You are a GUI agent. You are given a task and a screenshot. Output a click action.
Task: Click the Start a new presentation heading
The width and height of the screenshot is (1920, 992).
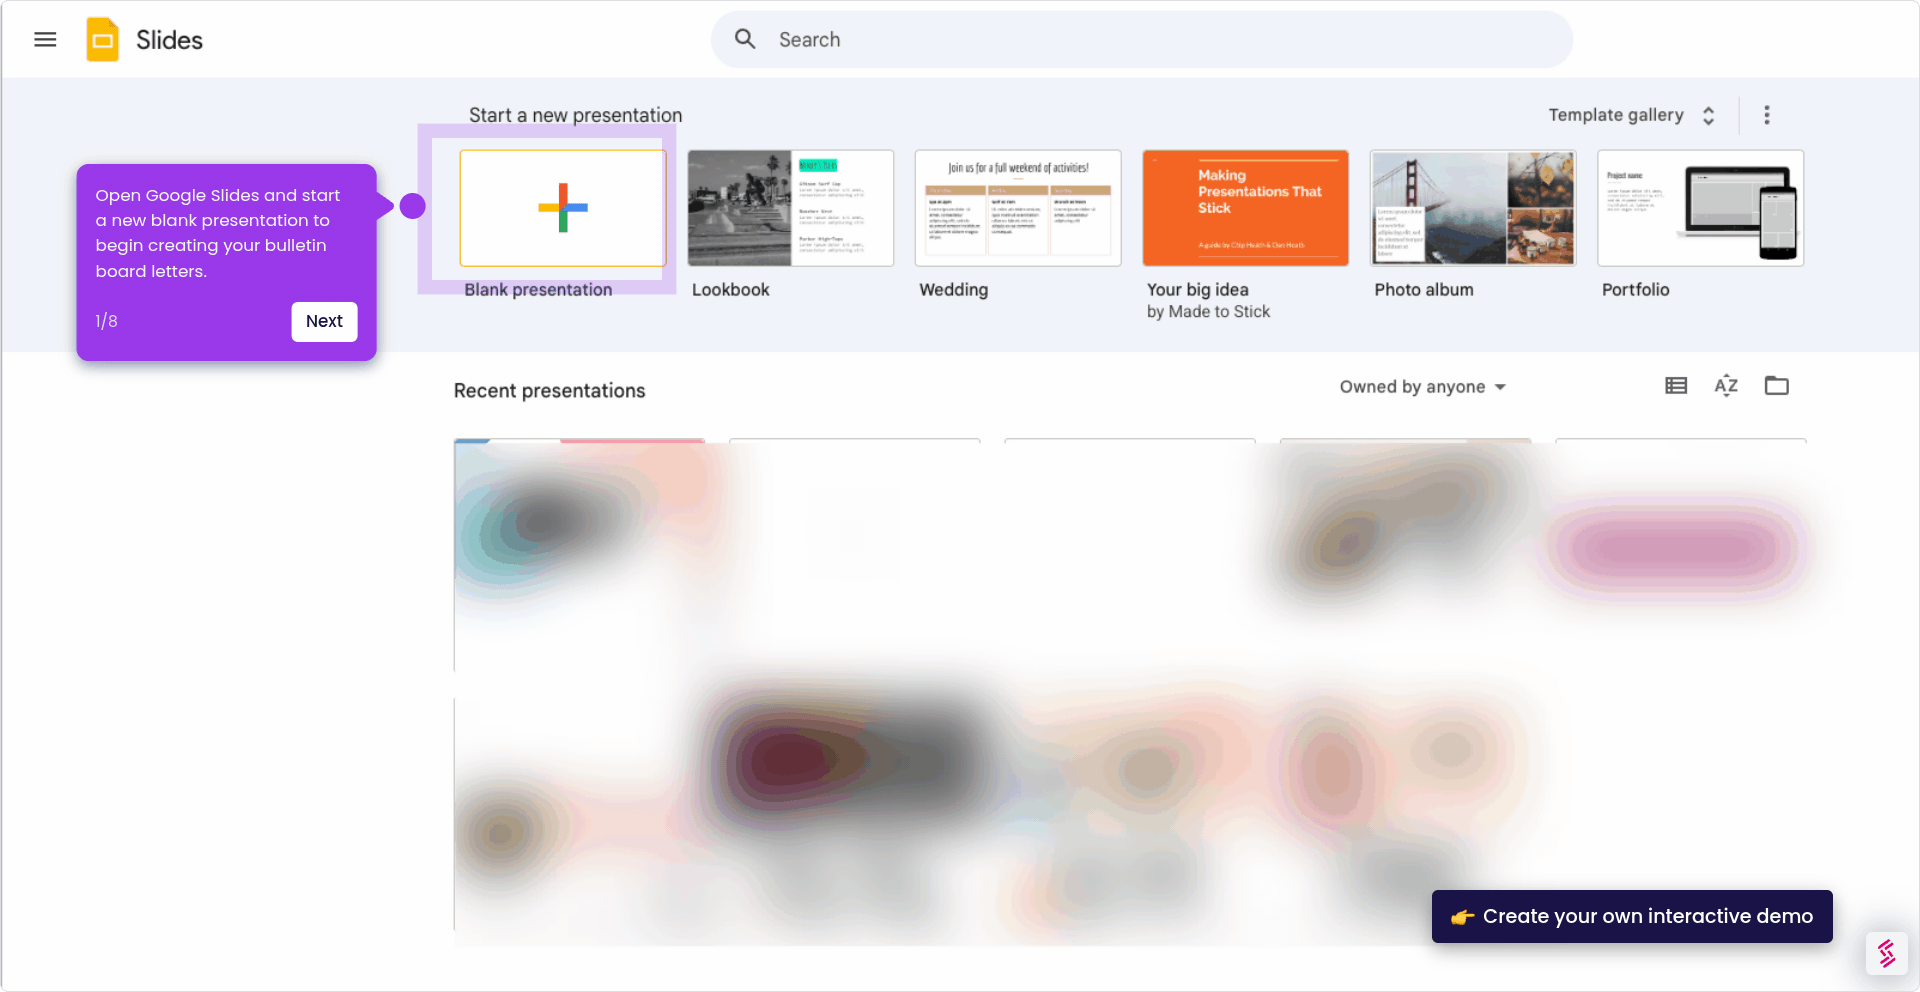coord(575,115)
